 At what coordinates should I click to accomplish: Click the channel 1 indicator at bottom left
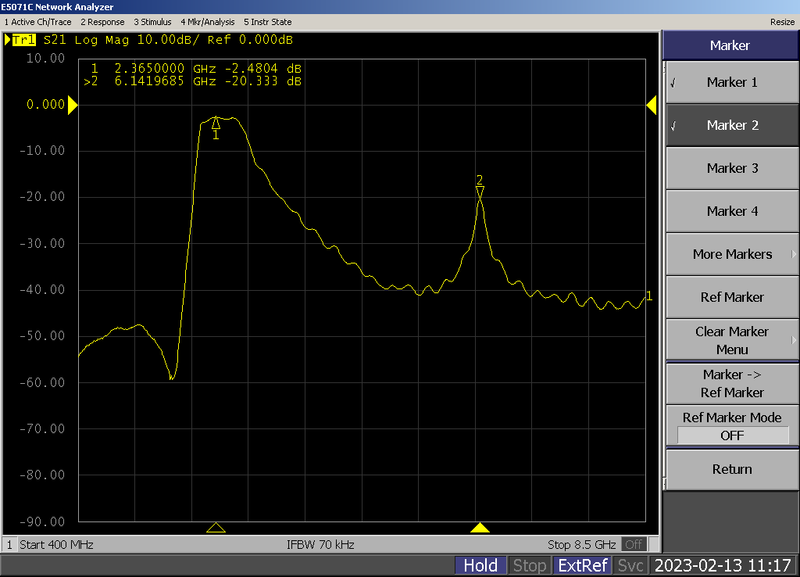11,545
